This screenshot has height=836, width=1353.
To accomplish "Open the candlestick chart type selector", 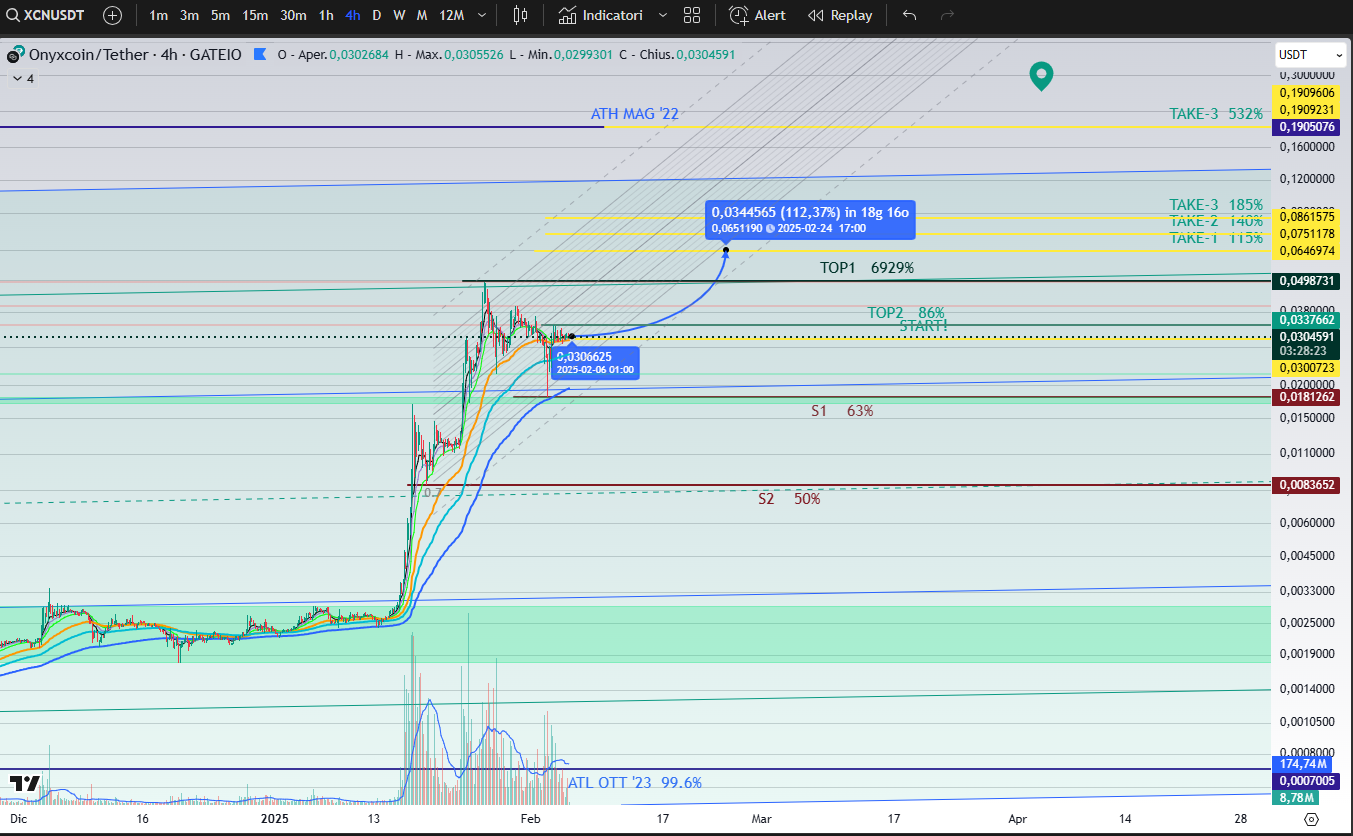I will tap(519, 15).
